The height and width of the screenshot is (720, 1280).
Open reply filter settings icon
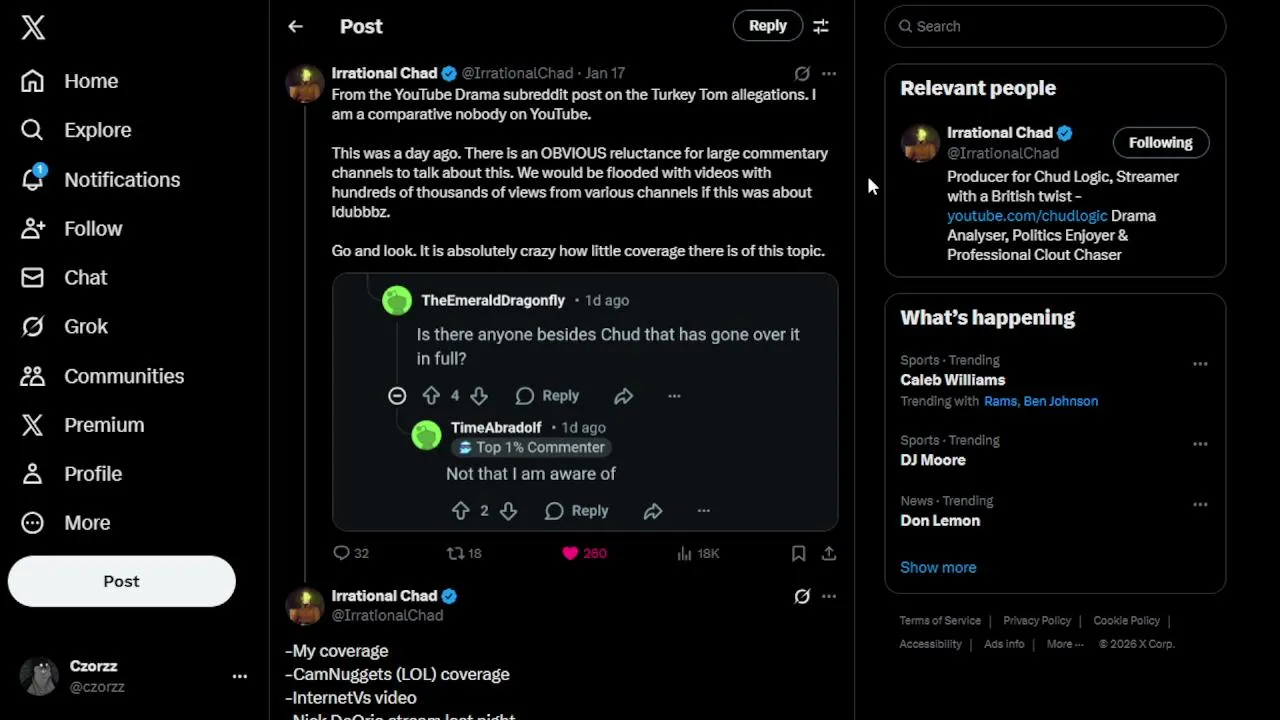click(821, 27)
